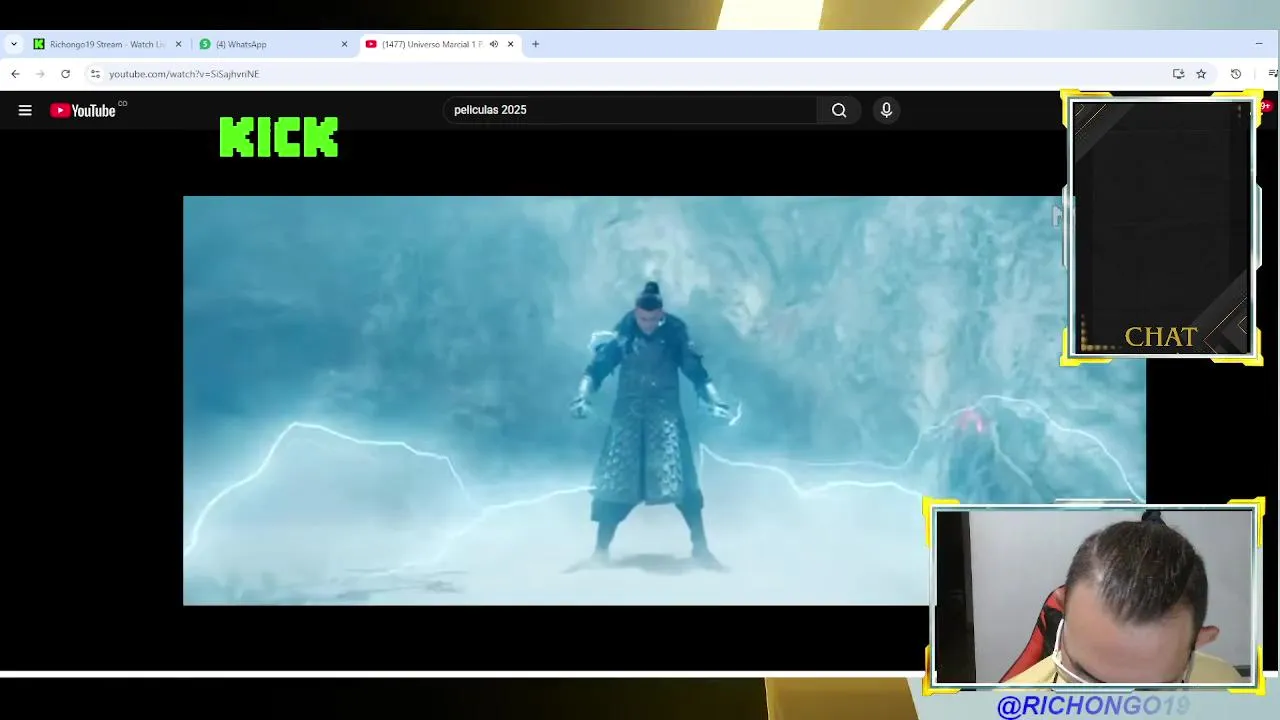
Task: Open the YouTube hamburger guide menu
Action: [25, 110]
